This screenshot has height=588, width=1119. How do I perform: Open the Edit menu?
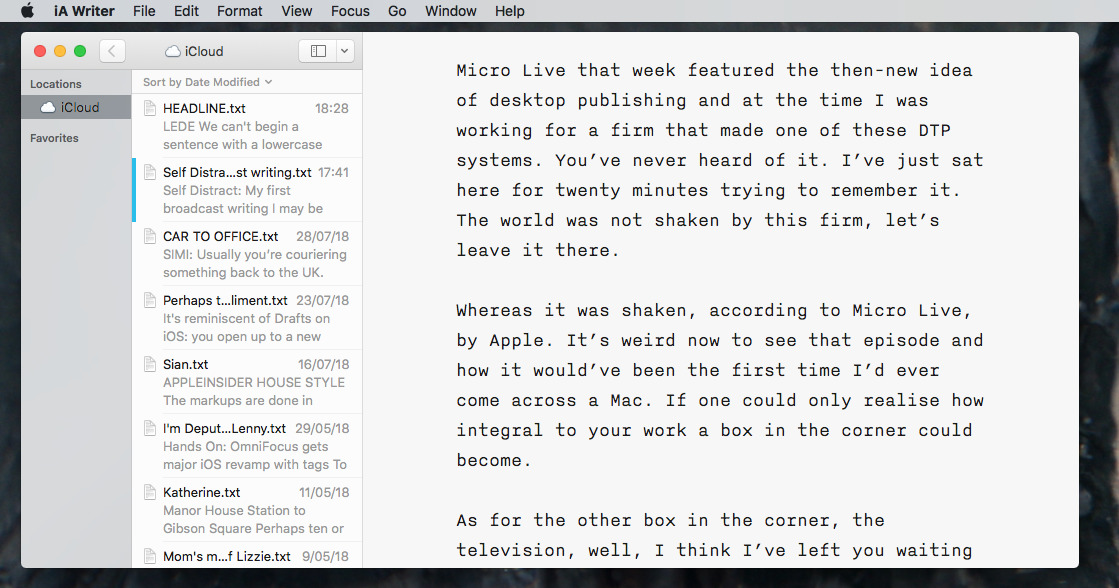click(186, 11)
